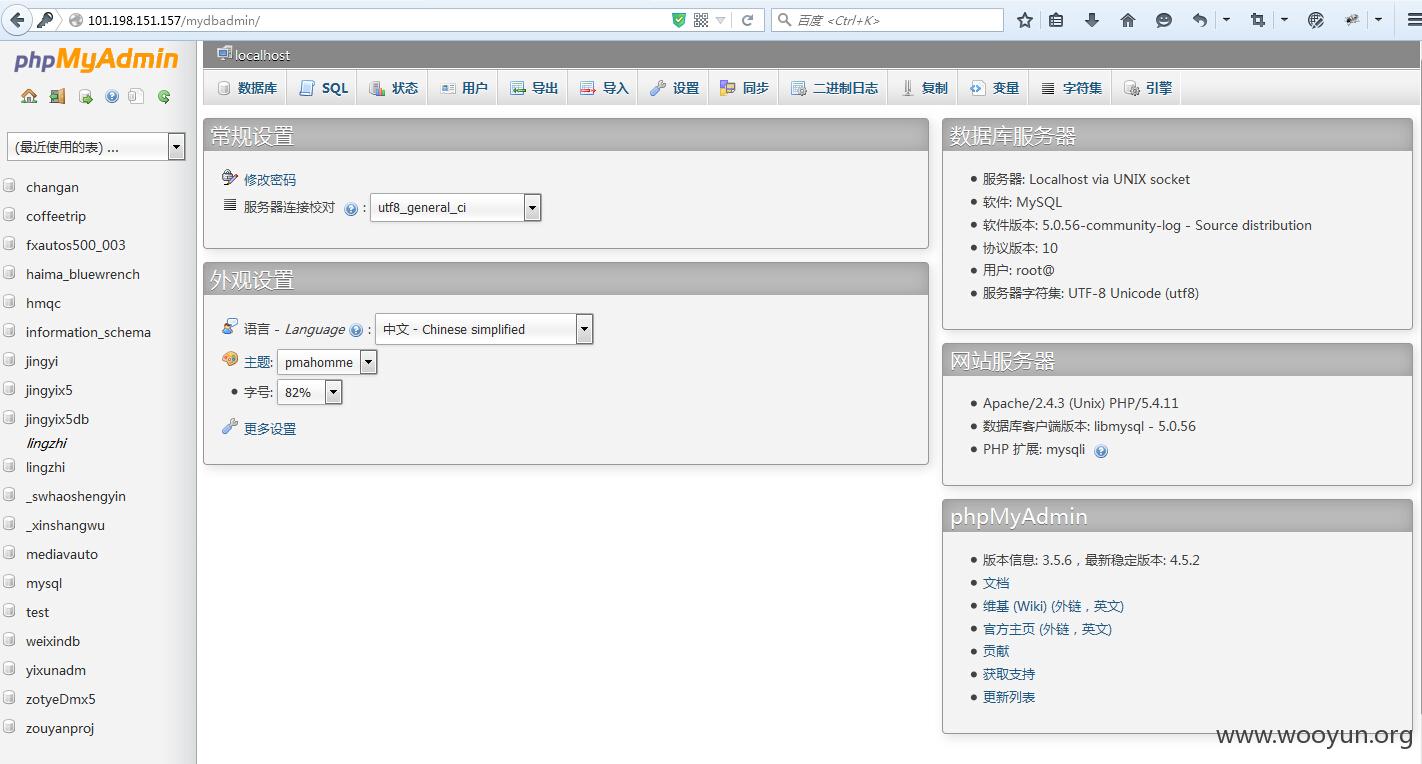Go to phpMyAdmin home via house icon
This screenshot has height=764, width=1422.
[x=29, y=97]
